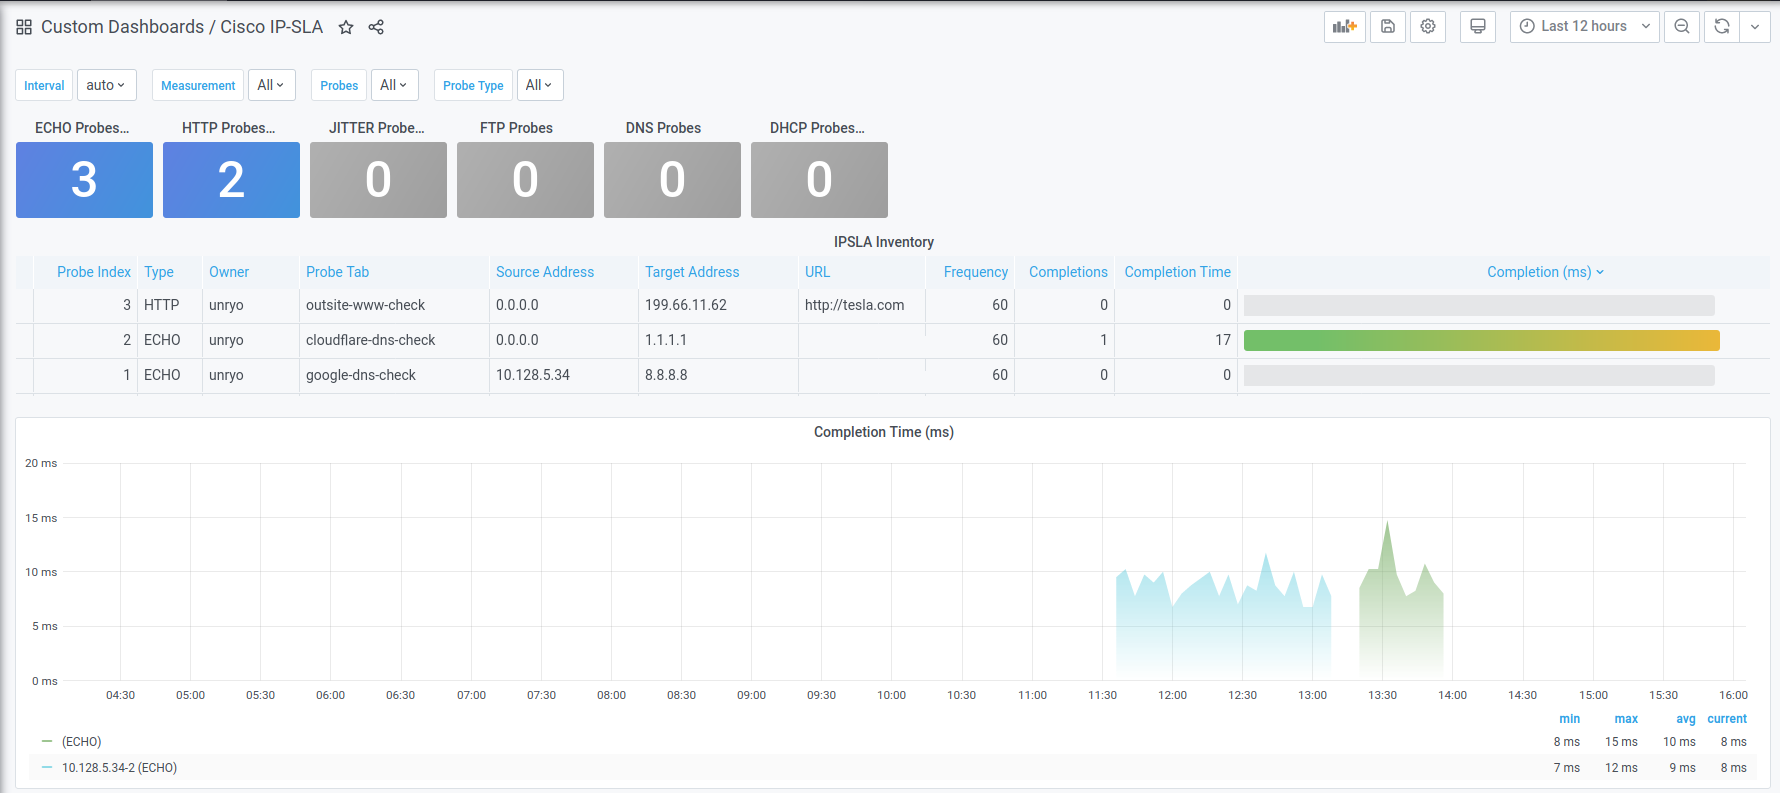
Task: Sort table by Completion Time column
Action: (1177, 272)
